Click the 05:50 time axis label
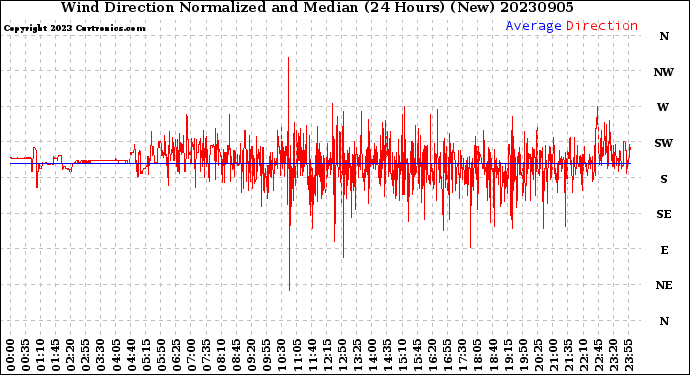Viewport: 690px width, 375px height. [161, 355]
